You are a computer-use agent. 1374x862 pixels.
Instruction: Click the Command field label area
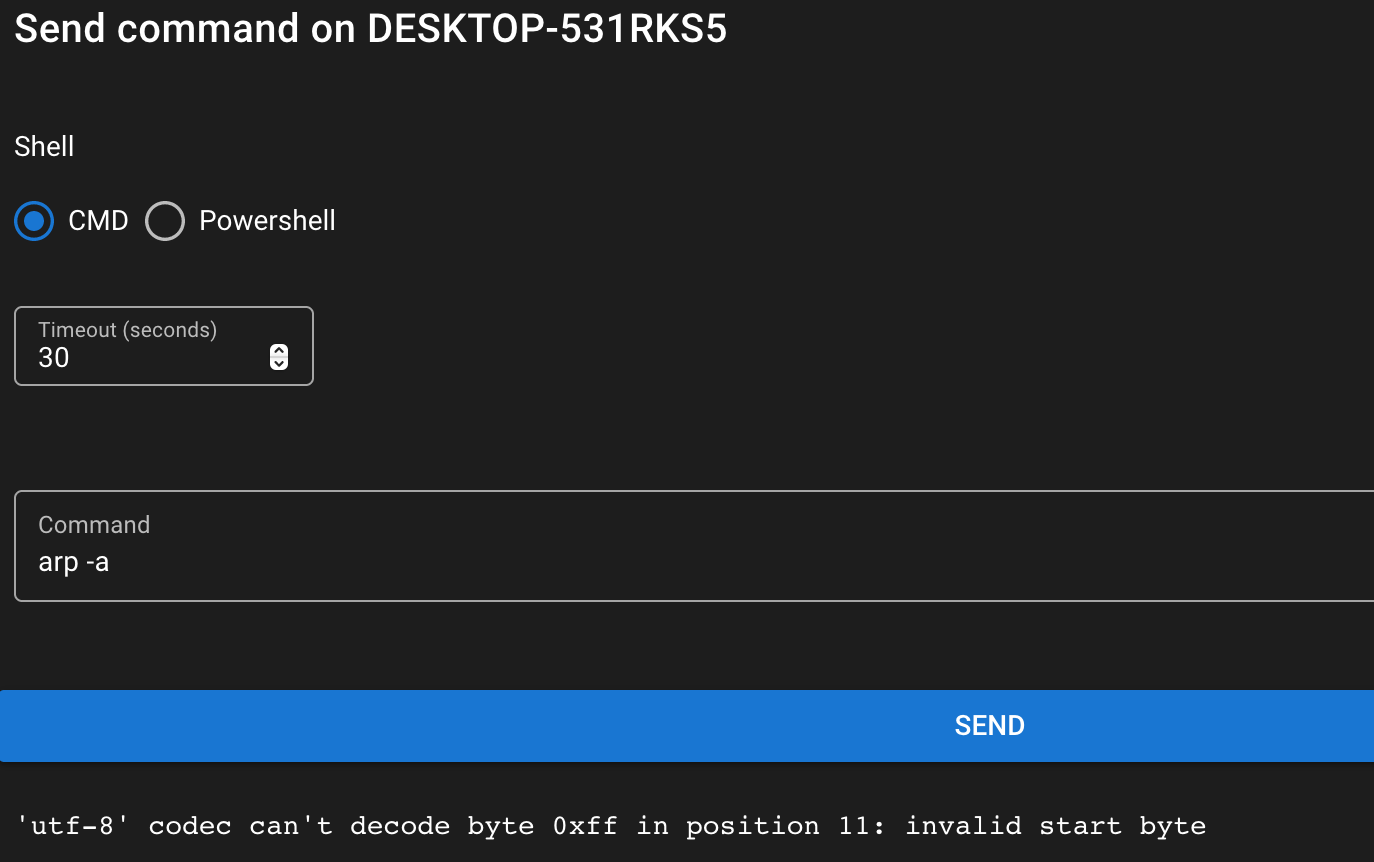(x=94, y=524)
